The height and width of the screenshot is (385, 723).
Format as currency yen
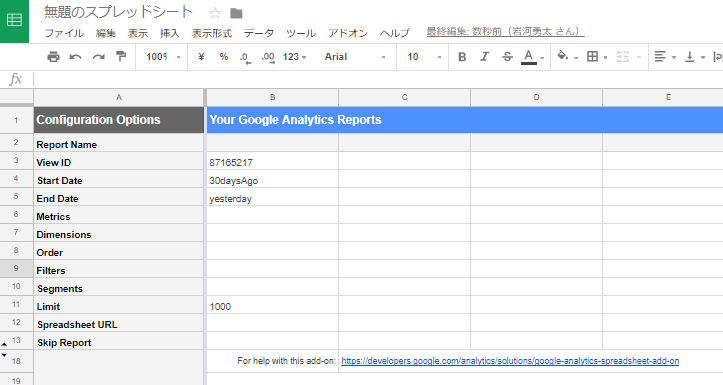201,57
